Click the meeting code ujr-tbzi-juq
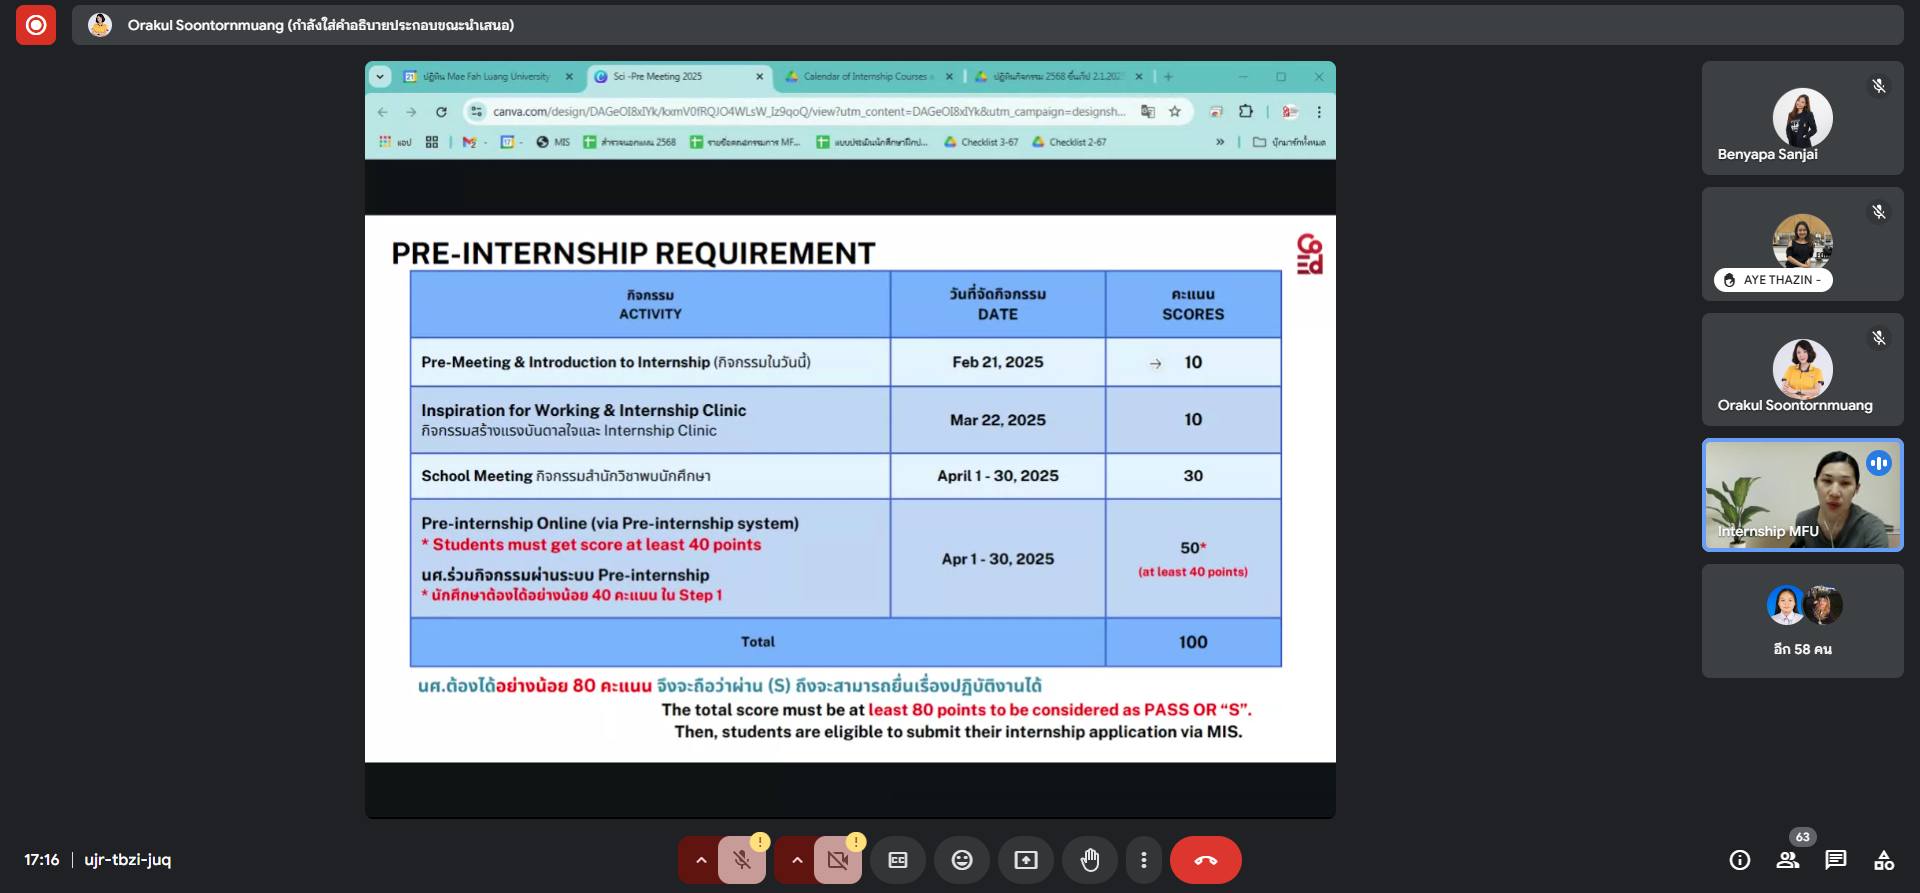The width and height of the screenshot is (1920, 893). (128, 860)
